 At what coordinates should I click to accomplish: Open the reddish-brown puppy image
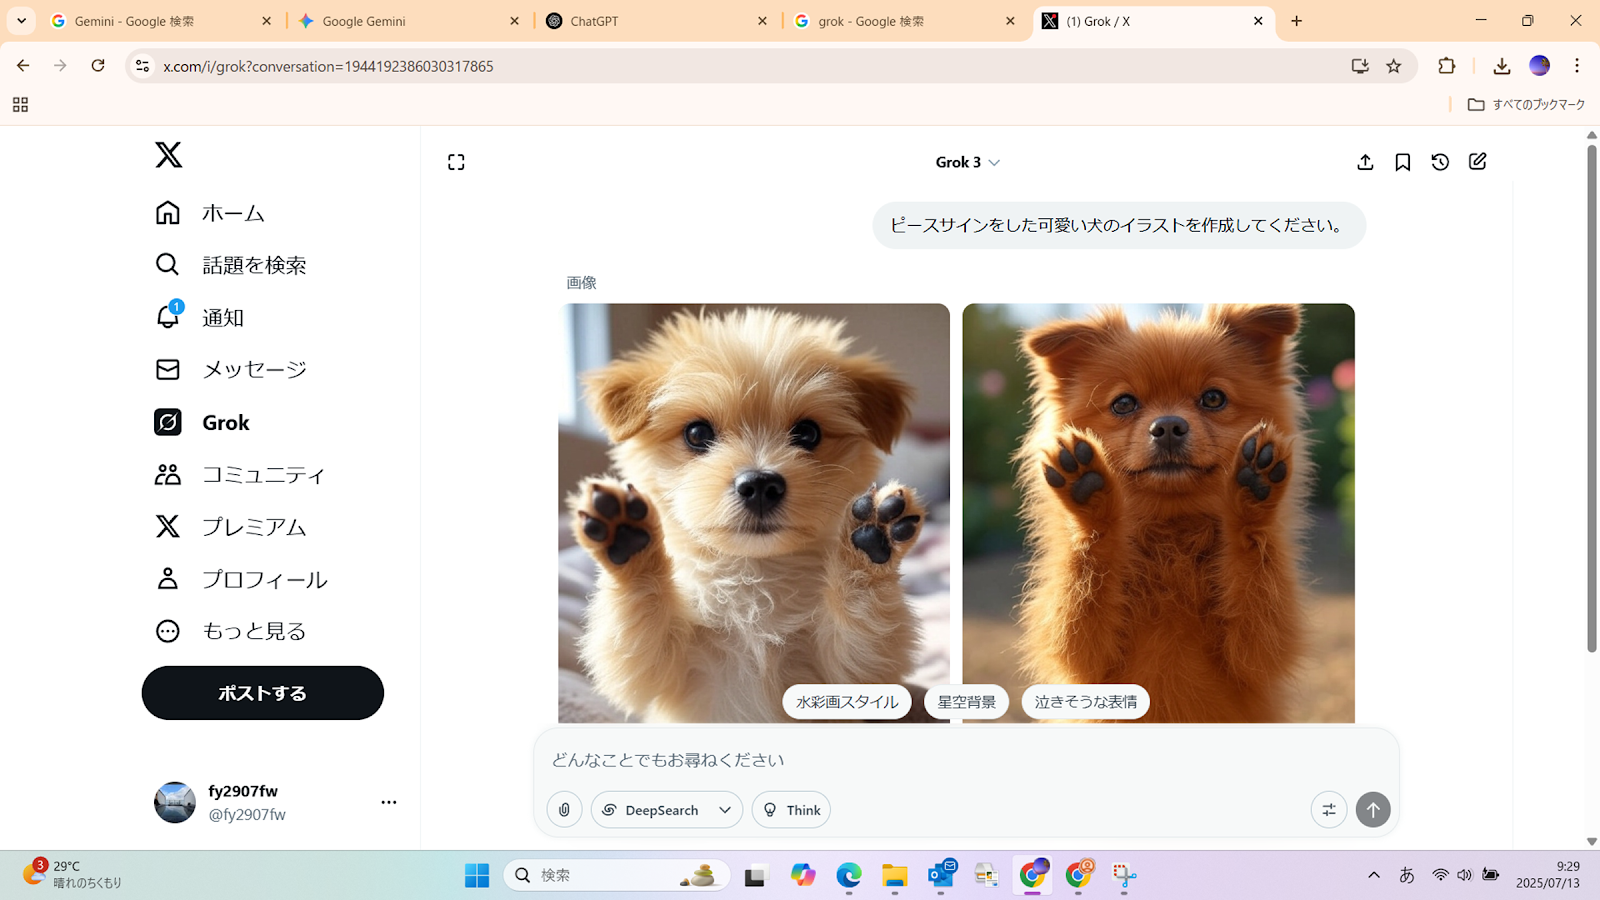click(1158, 513)
